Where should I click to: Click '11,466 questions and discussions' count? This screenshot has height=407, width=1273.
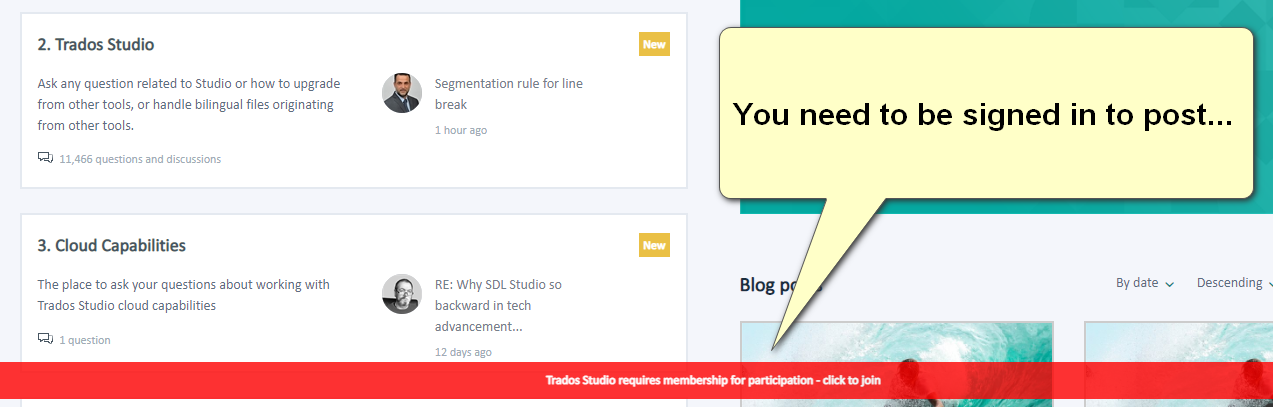pyautogui.click(x=140, y=159)
